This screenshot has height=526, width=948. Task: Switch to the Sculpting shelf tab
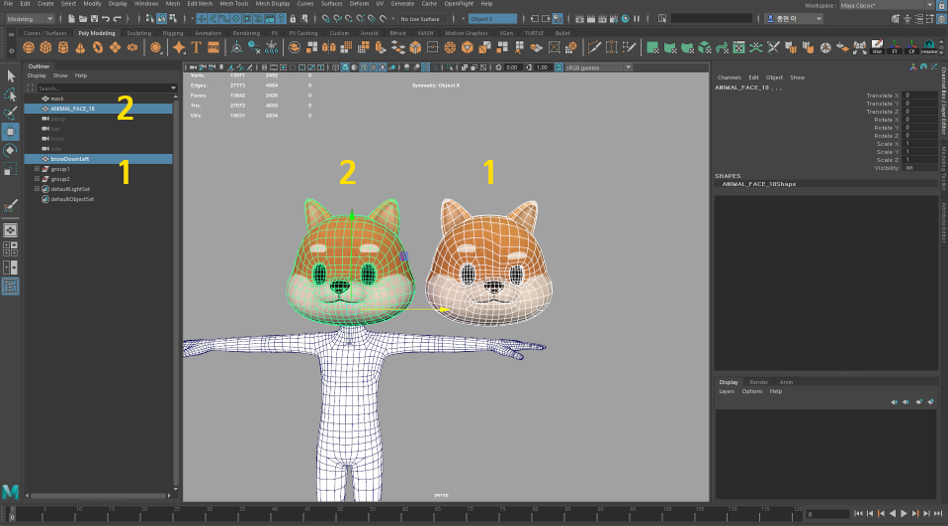pyautogui.click(x=139, y=33)
